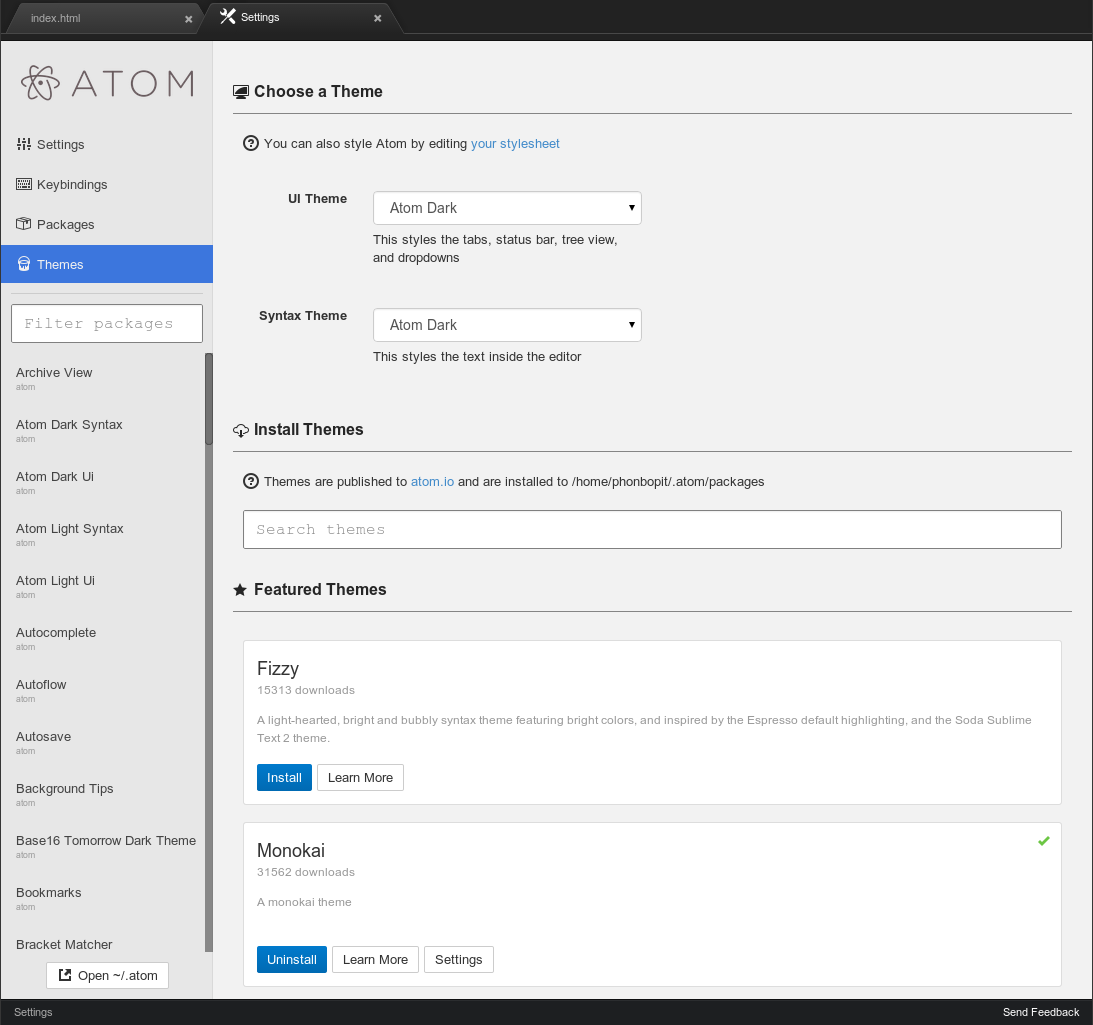
Task: Close the Settings tab
Action: tap(377, 18)
